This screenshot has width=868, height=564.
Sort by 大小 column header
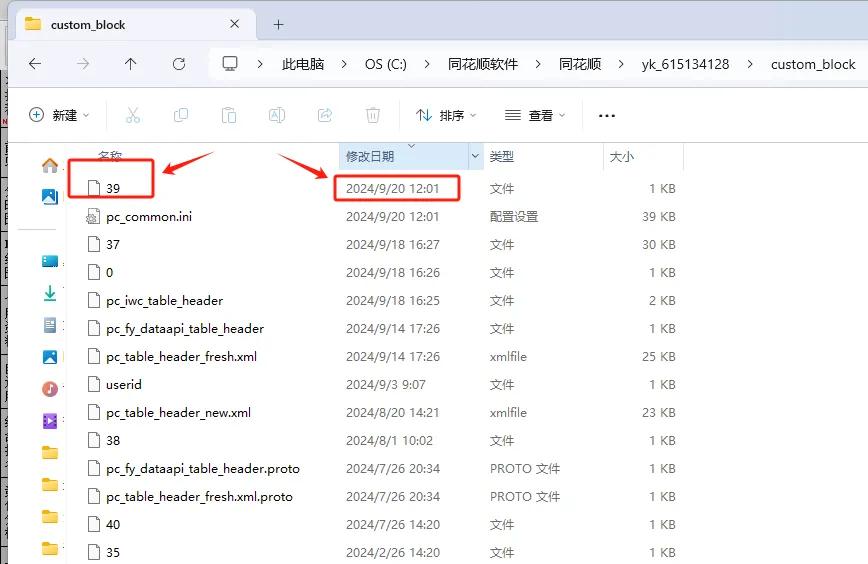point(622,157)
